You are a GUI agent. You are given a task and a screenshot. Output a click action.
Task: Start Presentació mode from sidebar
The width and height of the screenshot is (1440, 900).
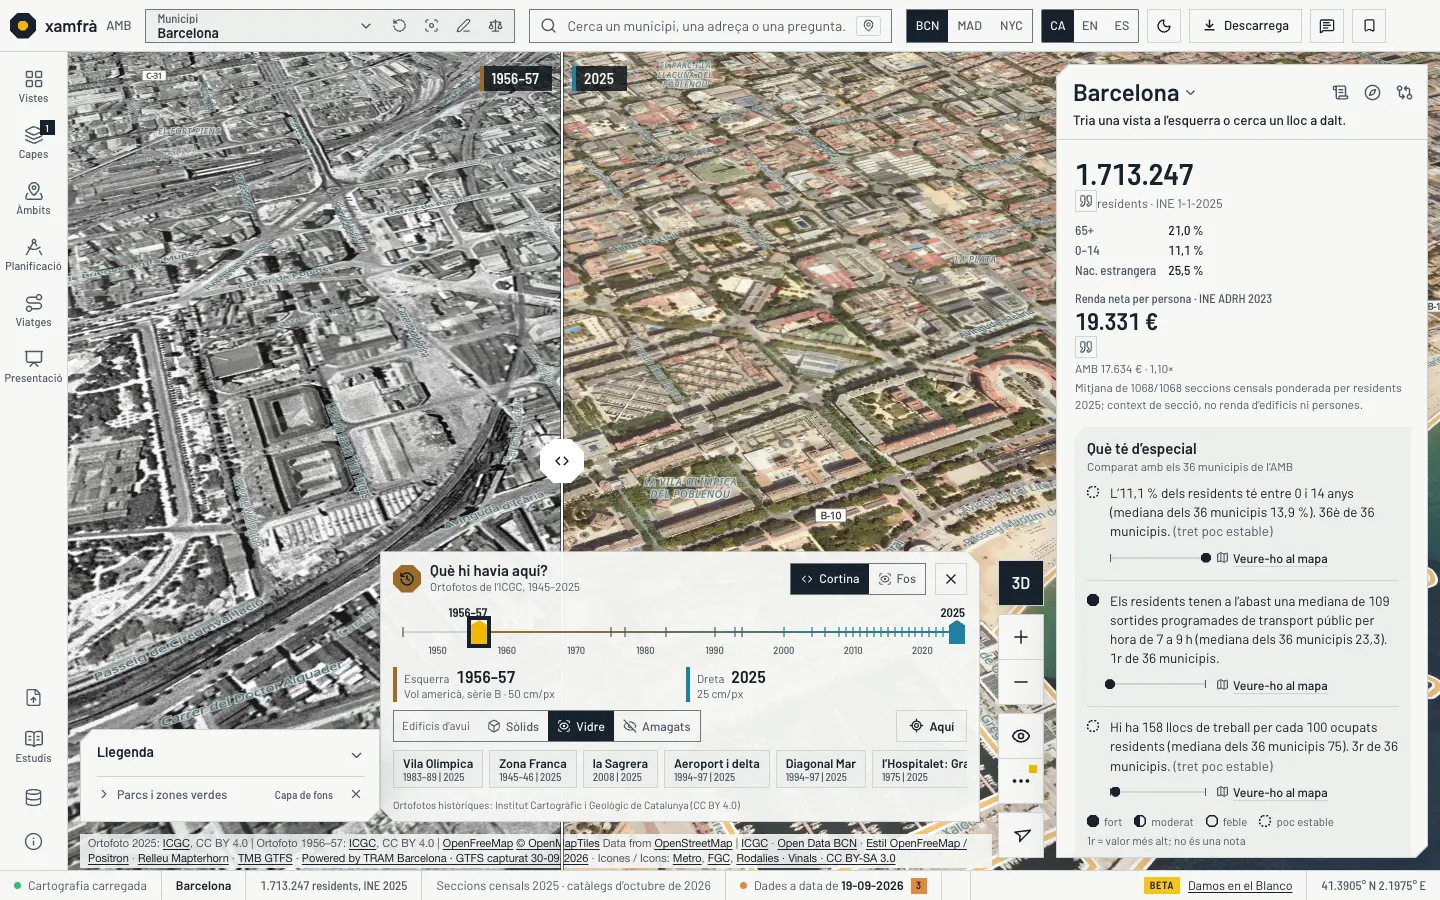pos(33,366)
